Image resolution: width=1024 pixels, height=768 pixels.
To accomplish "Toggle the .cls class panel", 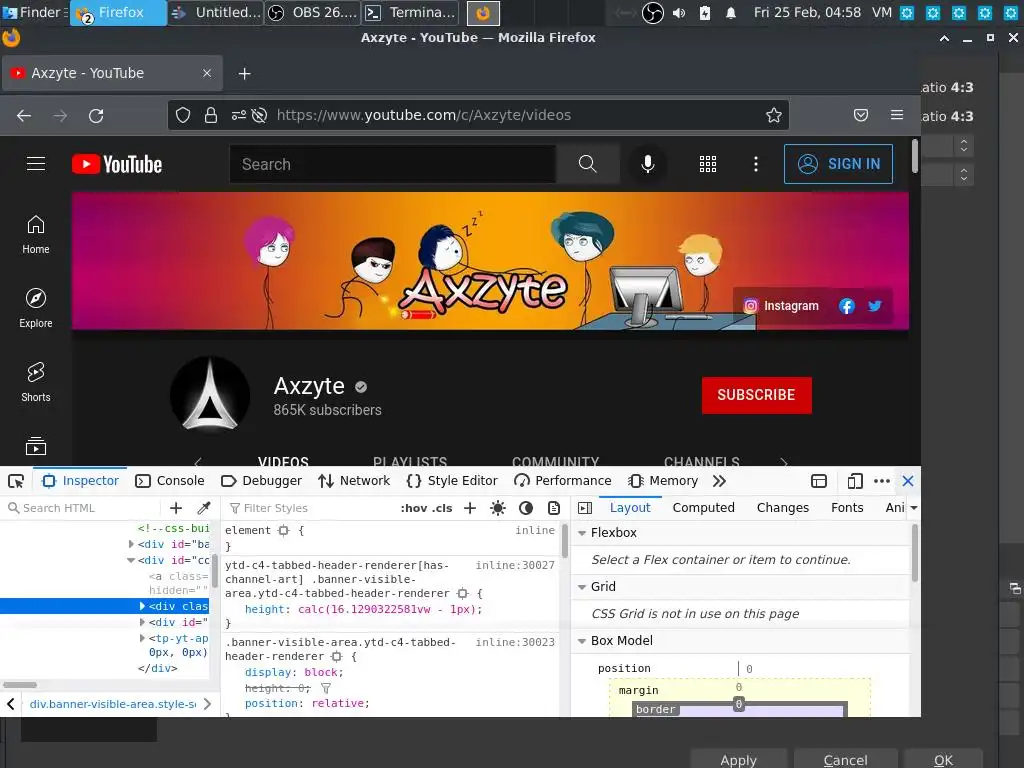I will 442,508.
